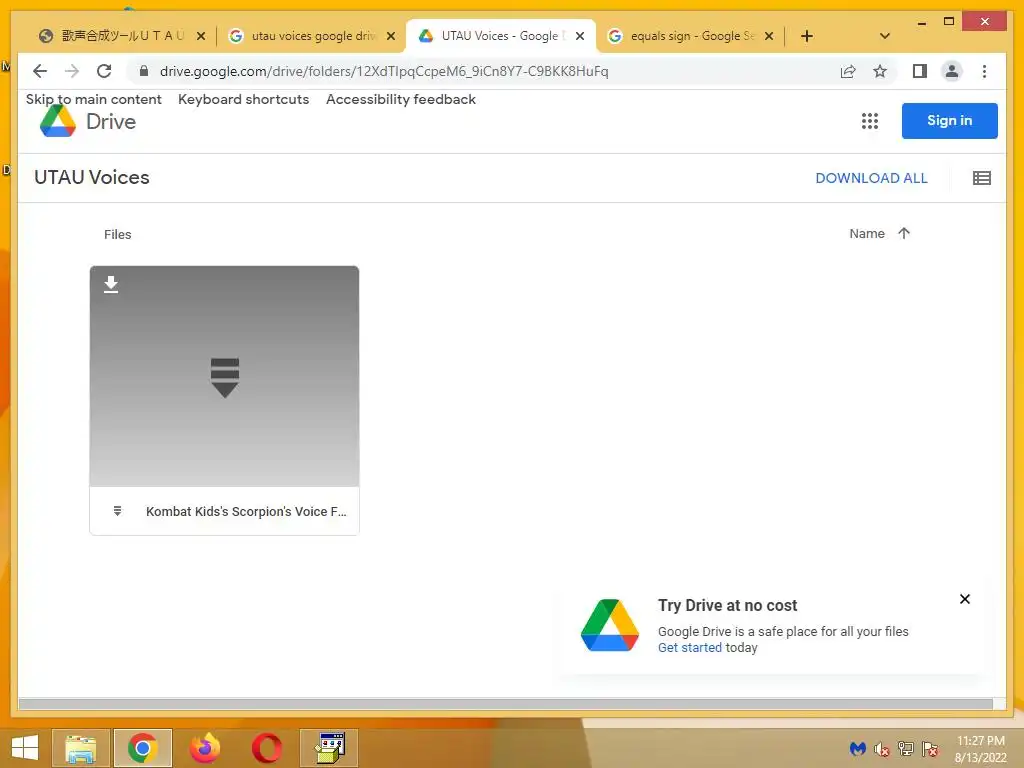The width and height of the screenshot is (1024, 768).
Task: Launch Firefox from the taskbar
Action: tap(204, 748)
